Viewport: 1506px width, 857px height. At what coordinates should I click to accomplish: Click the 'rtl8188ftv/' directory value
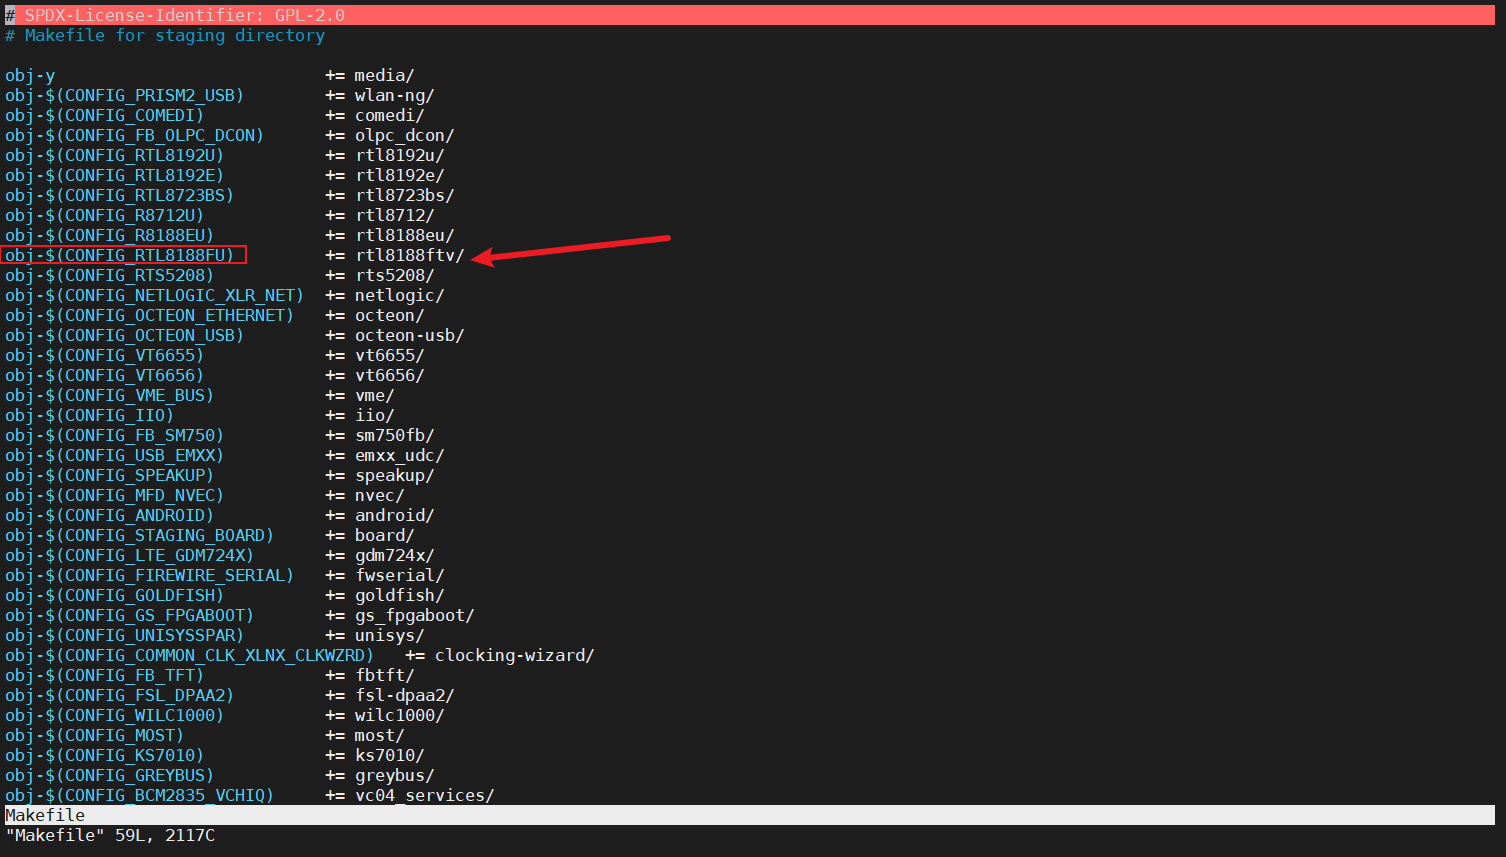409,255
